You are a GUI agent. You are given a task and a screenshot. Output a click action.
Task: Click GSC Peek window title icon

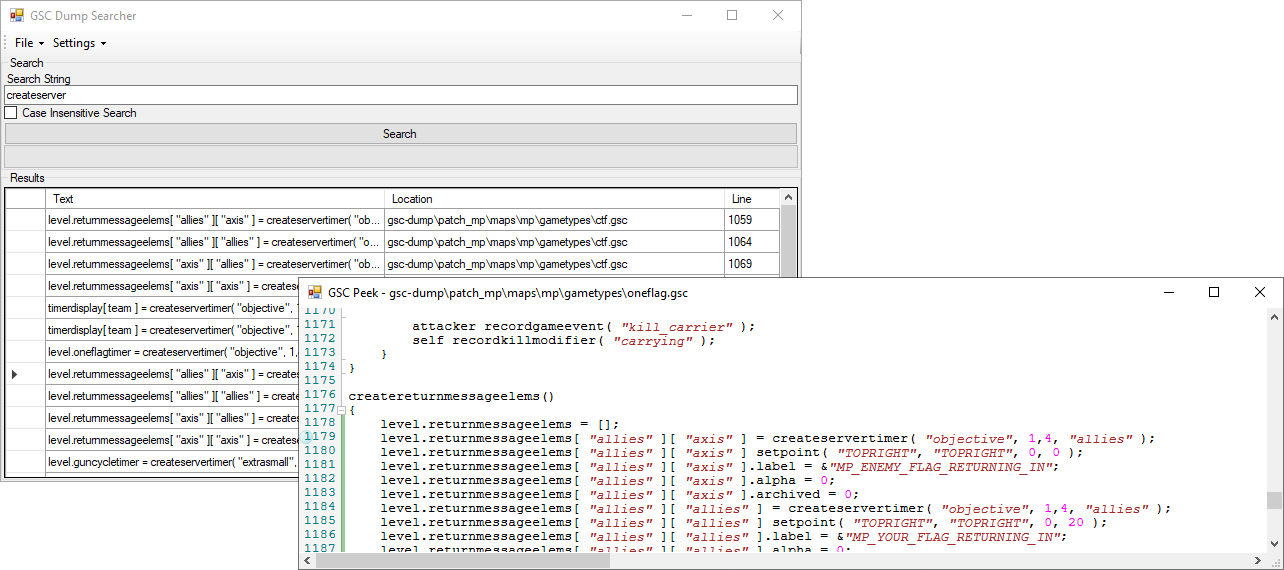pyautogui.click(x=315, y=292)
